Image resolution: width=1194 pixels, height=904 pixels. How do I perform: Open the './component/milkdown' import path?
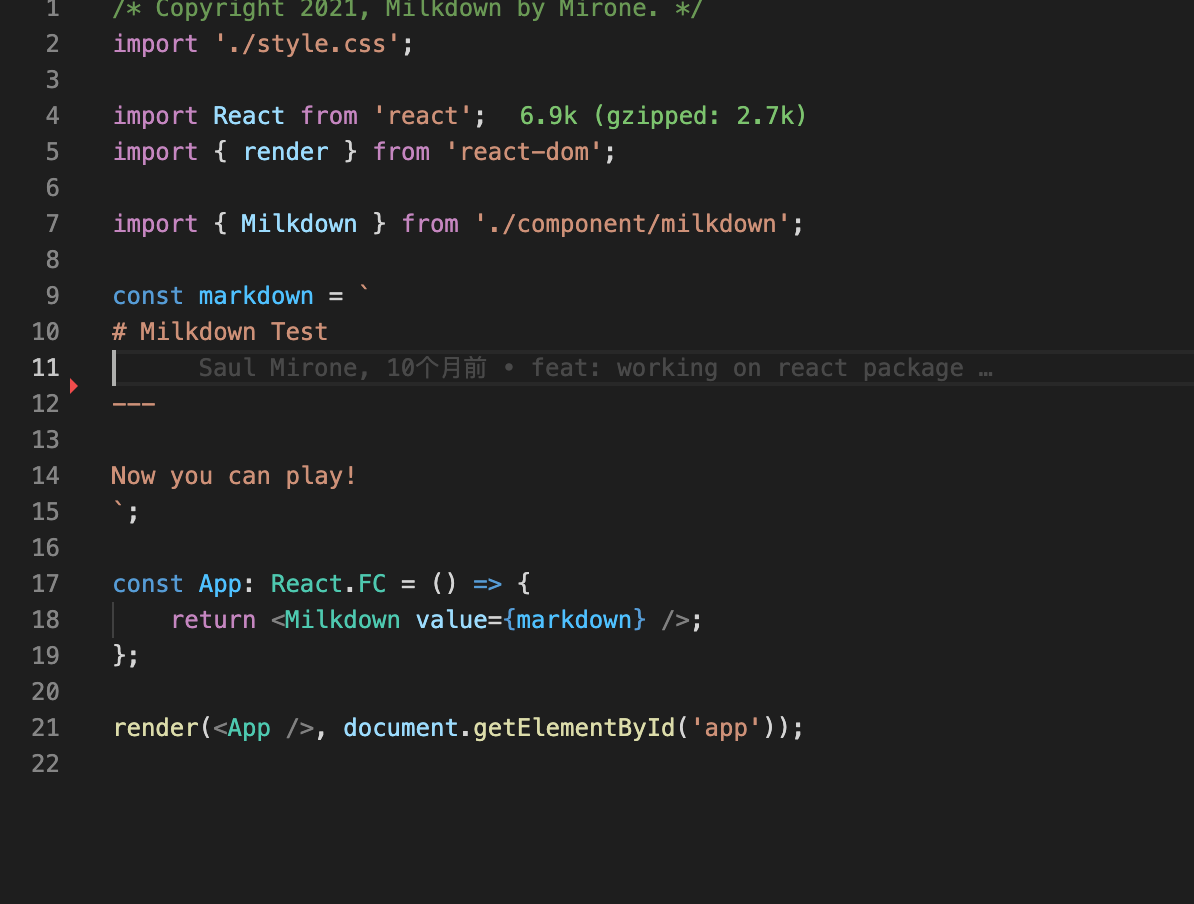(x=638, y=223)
